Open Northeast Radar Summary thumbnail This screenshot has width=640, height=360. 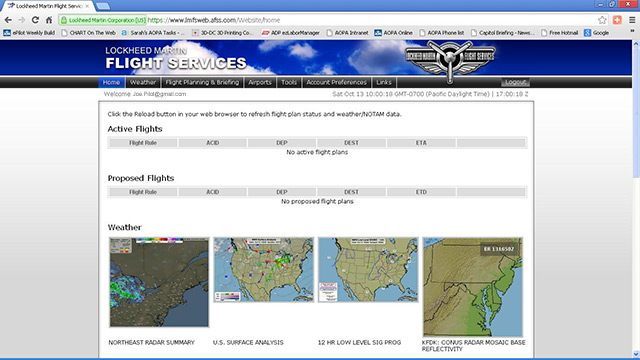159,282
